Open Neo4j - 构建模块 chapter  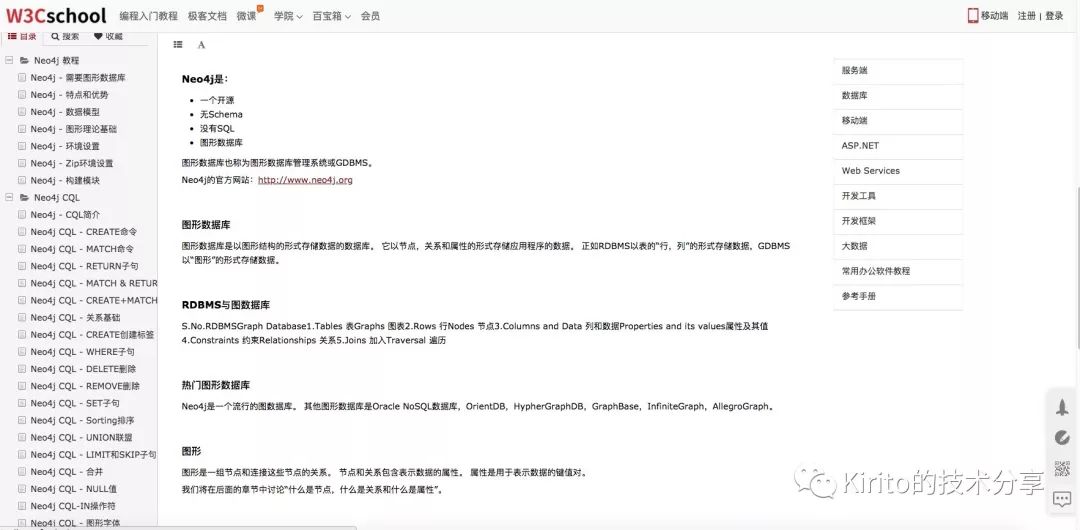pyautogui.click(x=65, y=181)
